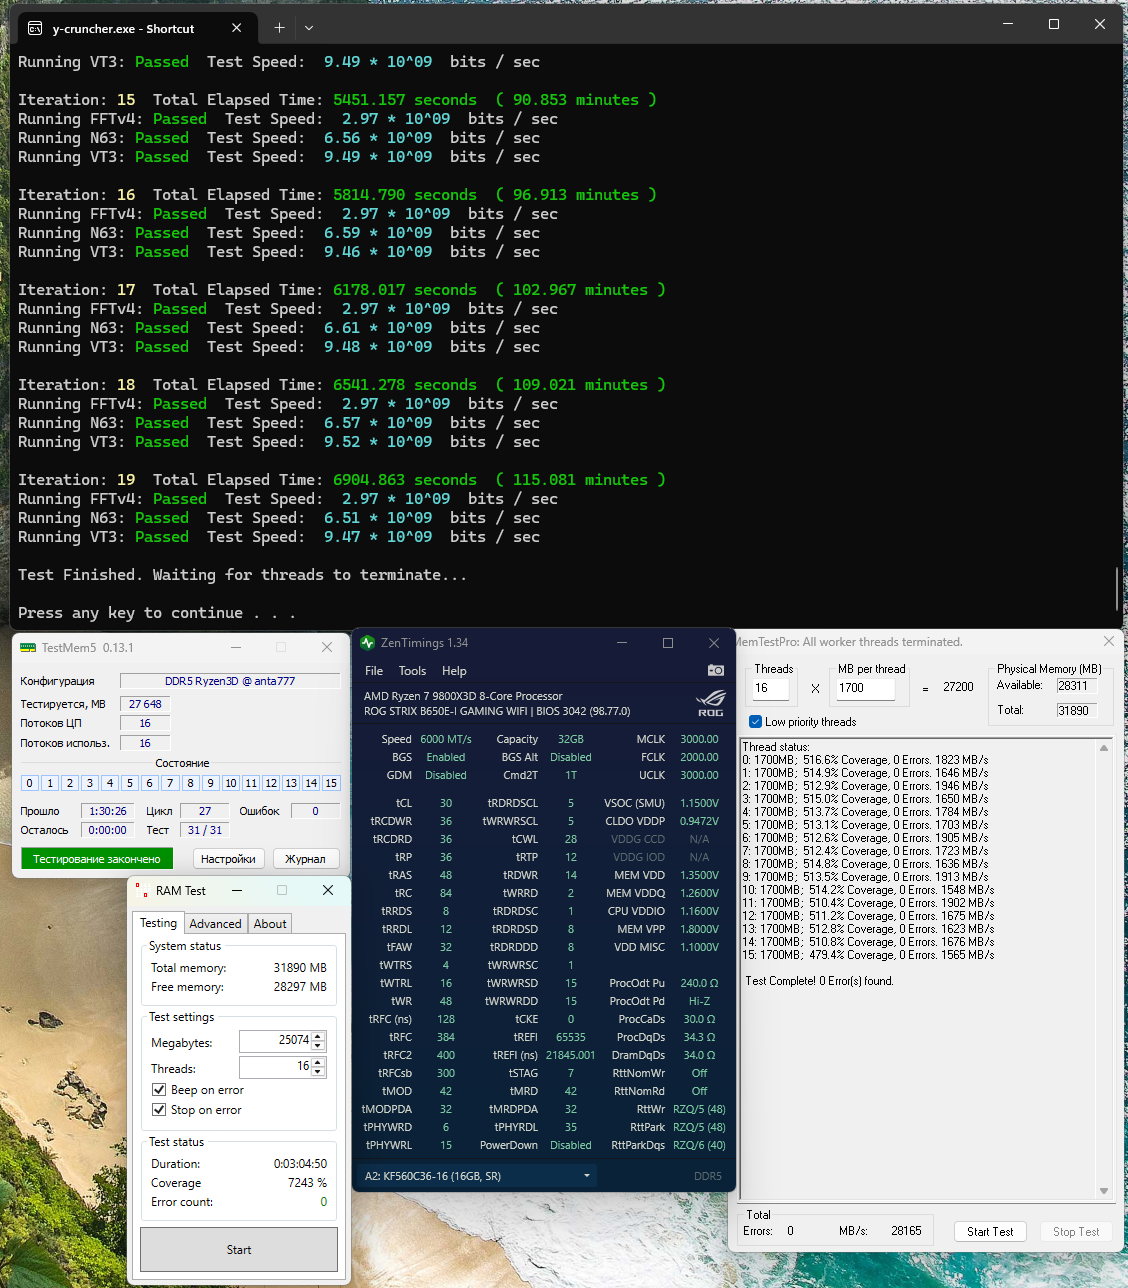Close the ZenTimings window

coord(714,643)
